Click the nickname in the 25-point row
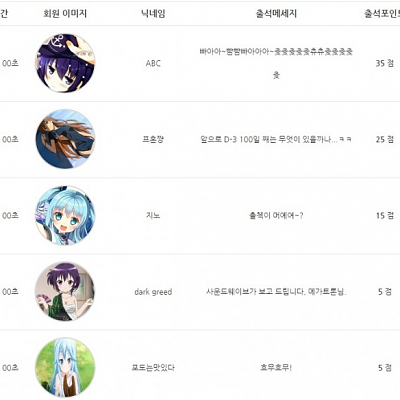The height and width of the screenshot is (400, 400). (x=153, y=139)
